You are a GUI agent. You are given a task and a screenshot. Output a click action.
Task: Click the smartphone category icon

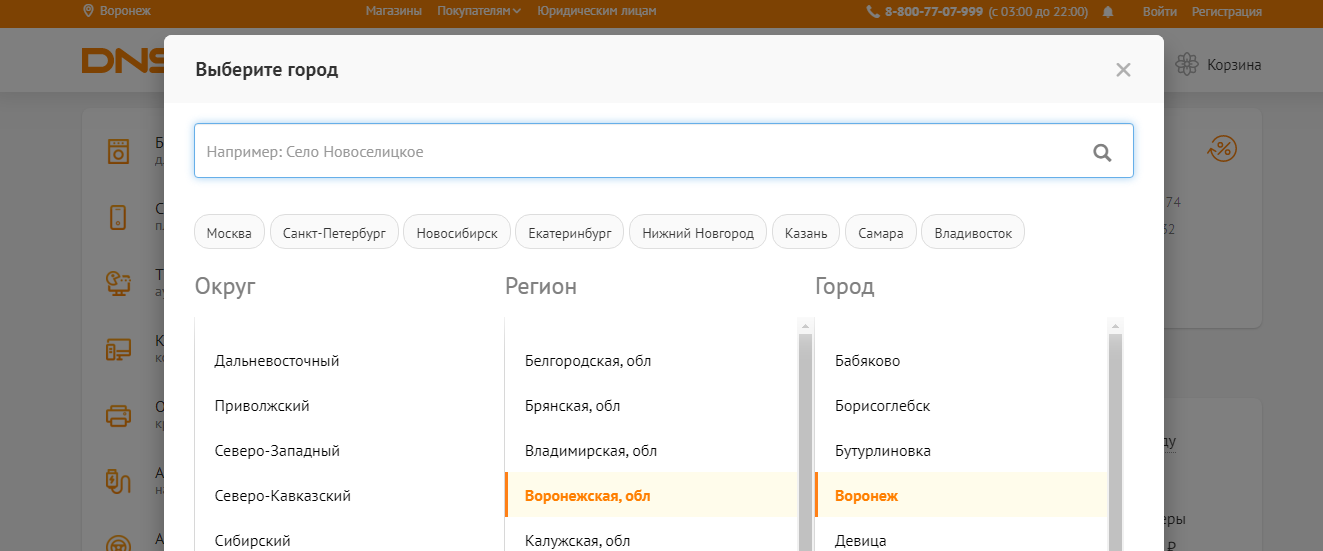pos(118,217)
